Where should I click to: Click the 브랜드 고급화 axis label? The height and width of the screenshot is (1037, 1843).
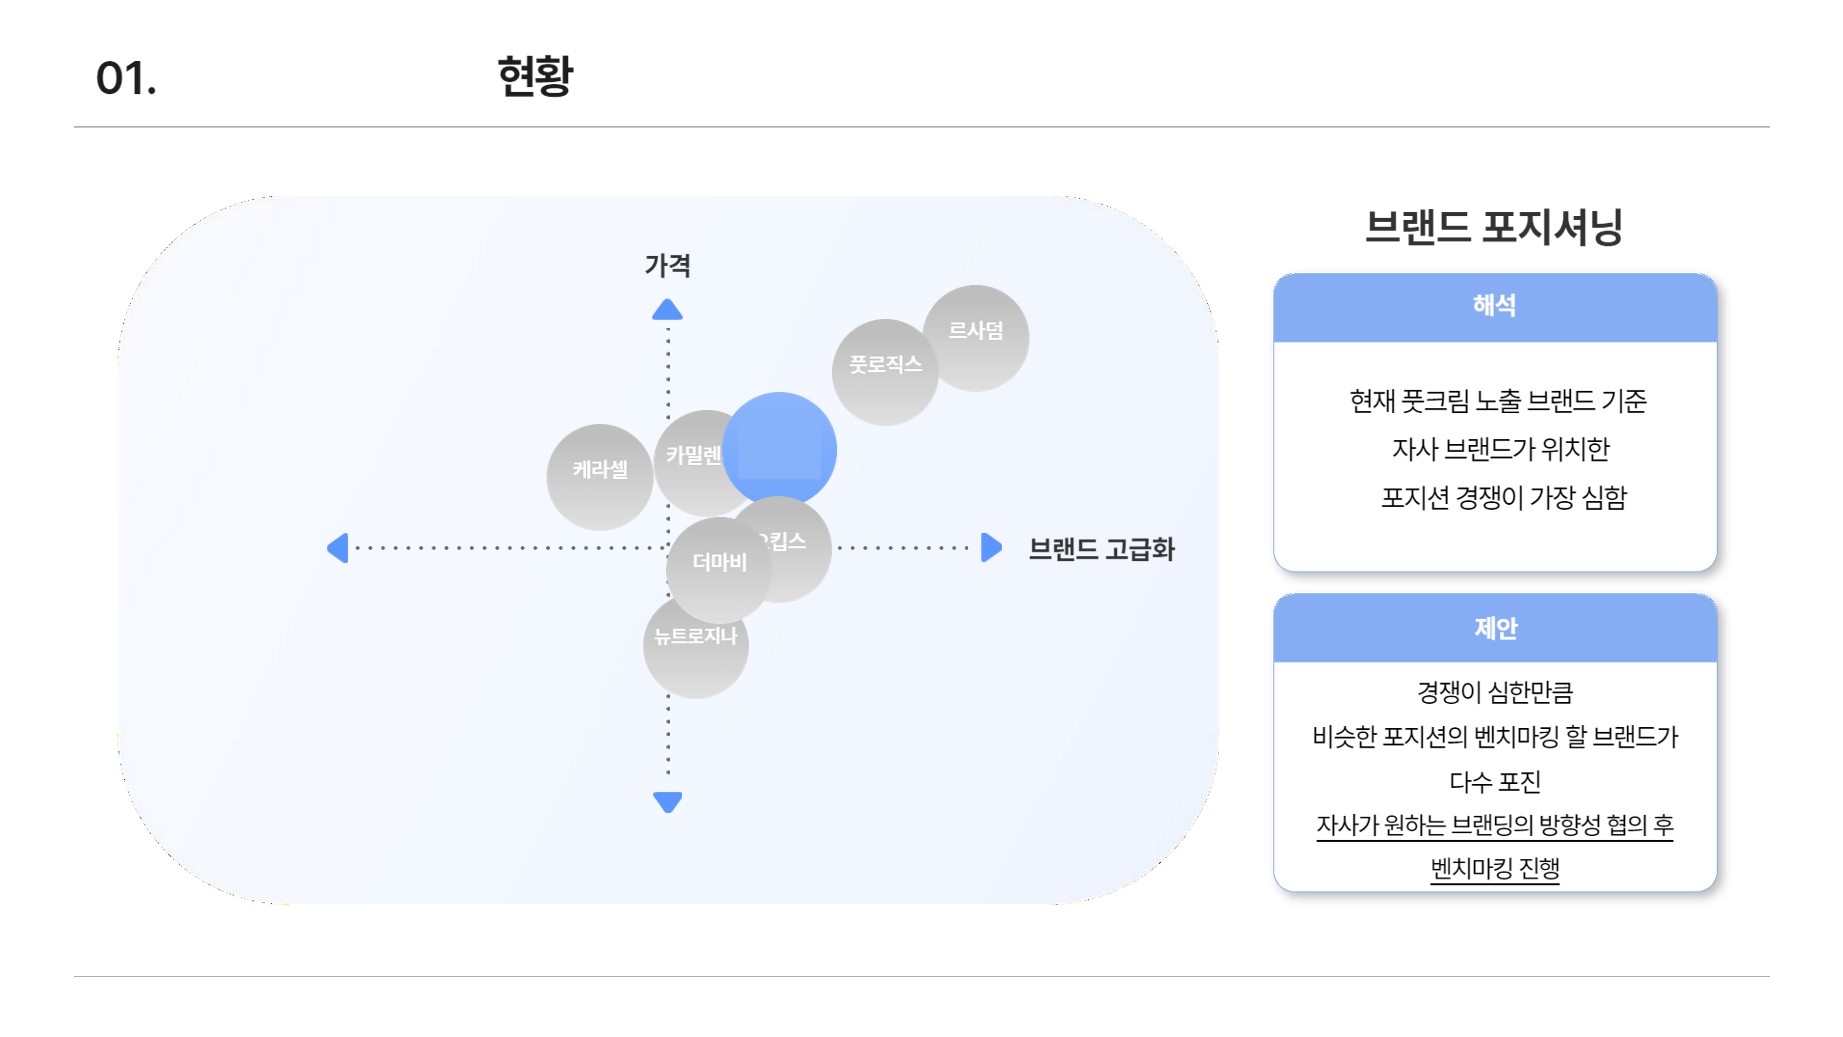[1101, 549]
